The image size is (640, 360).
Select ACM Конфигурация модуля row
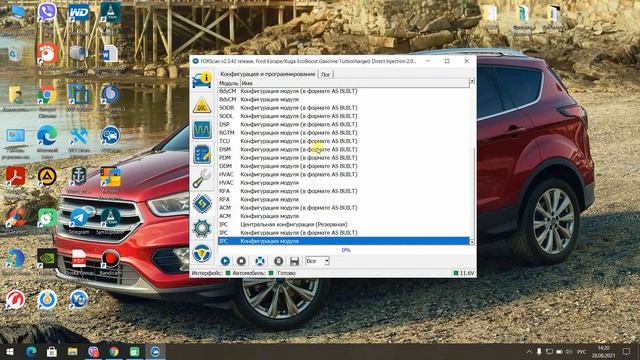pyautogui.click(x=344, y=216)
